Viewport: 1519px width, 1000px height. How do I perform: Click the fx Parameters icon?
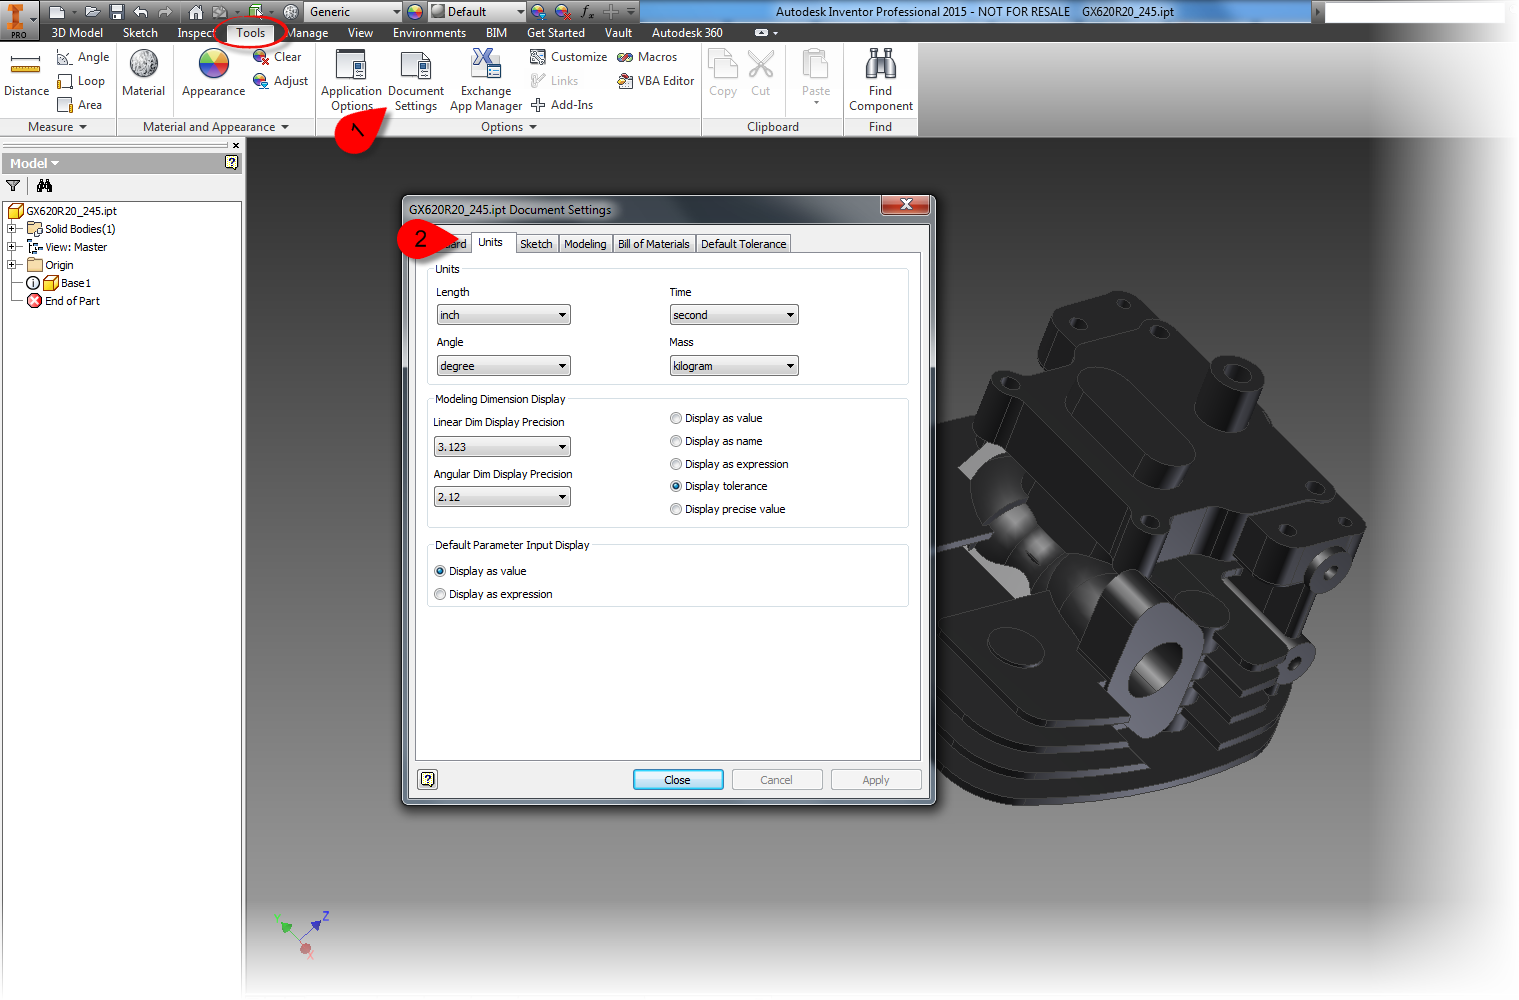587,12
